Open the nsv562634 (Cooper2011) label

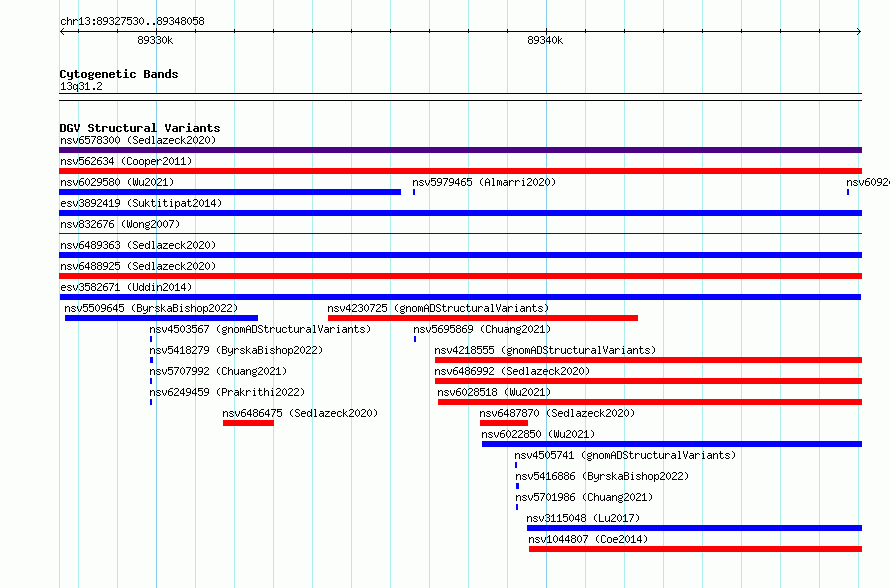[x=126, y=161]
